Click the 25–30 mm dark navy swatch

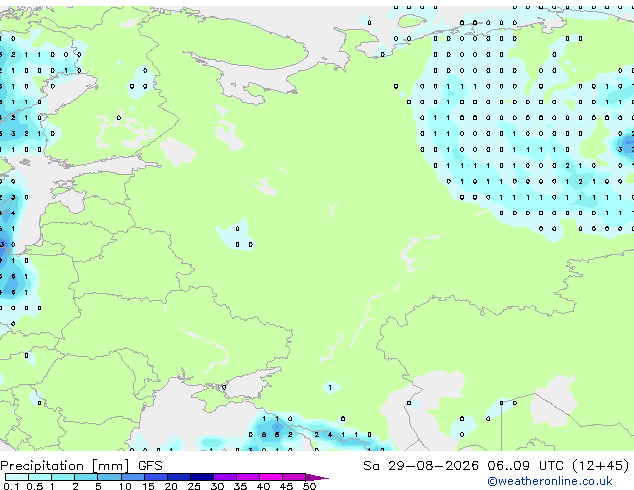(x=202, y=477)
